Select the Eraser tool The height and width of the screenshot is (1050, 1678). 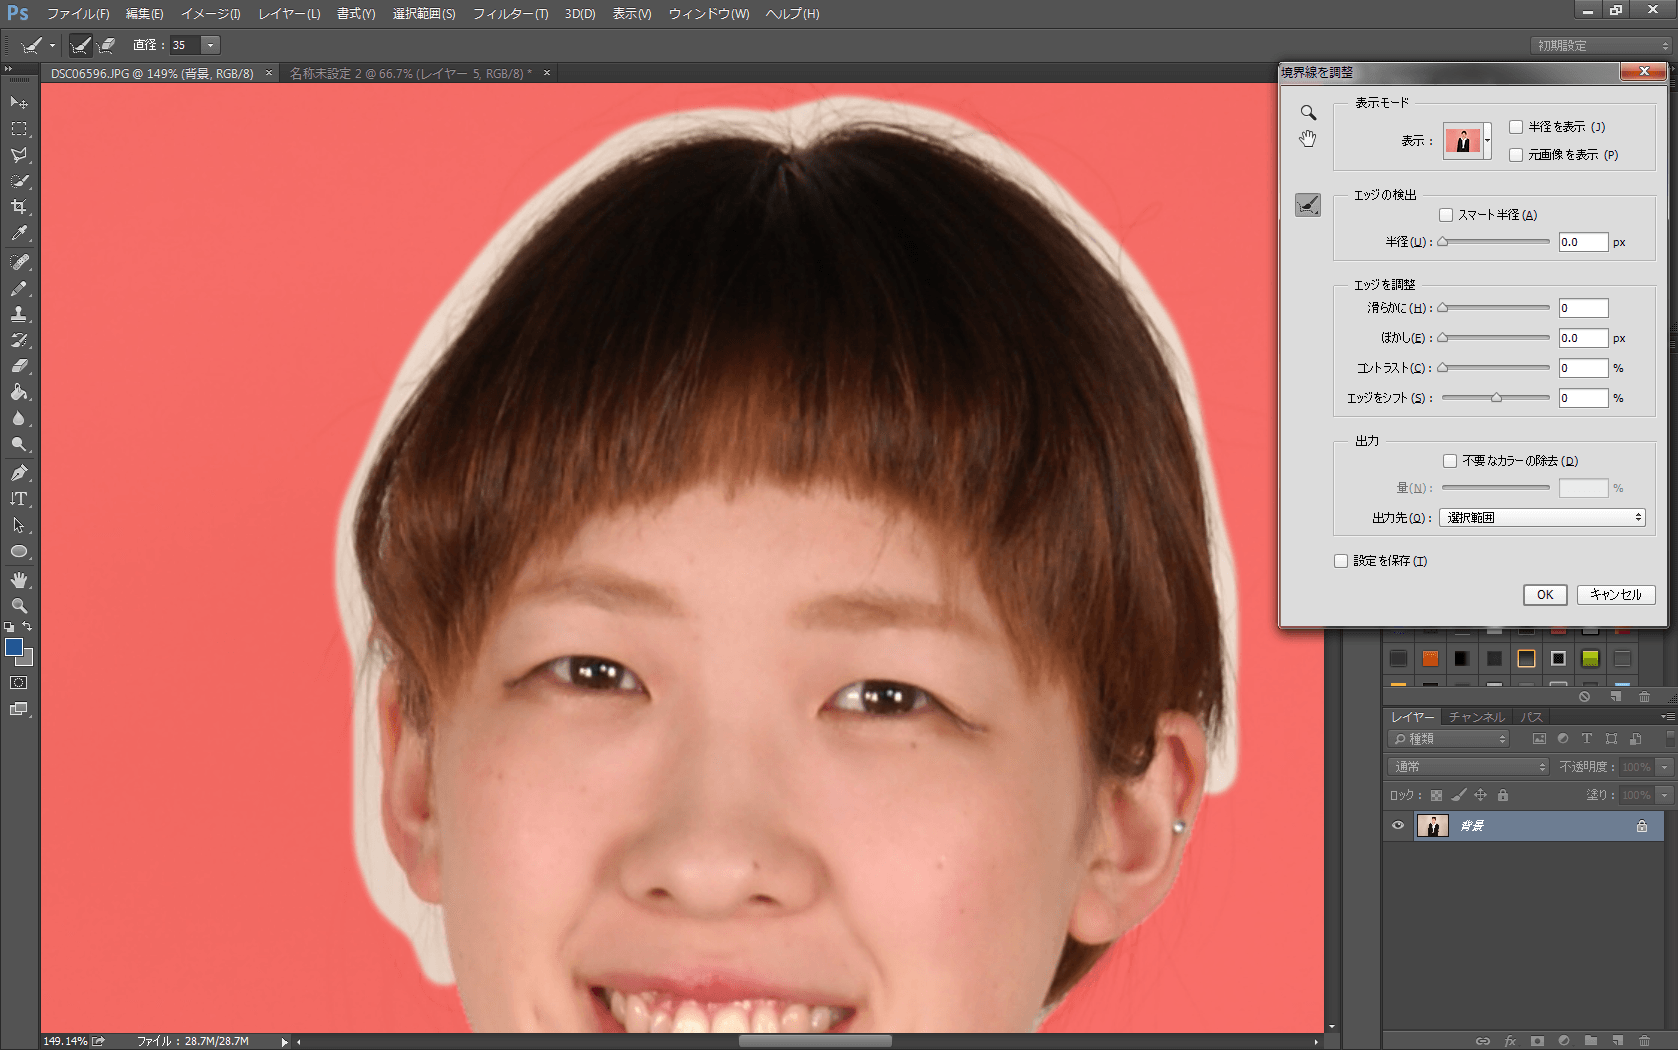click(x=19, y=366)
